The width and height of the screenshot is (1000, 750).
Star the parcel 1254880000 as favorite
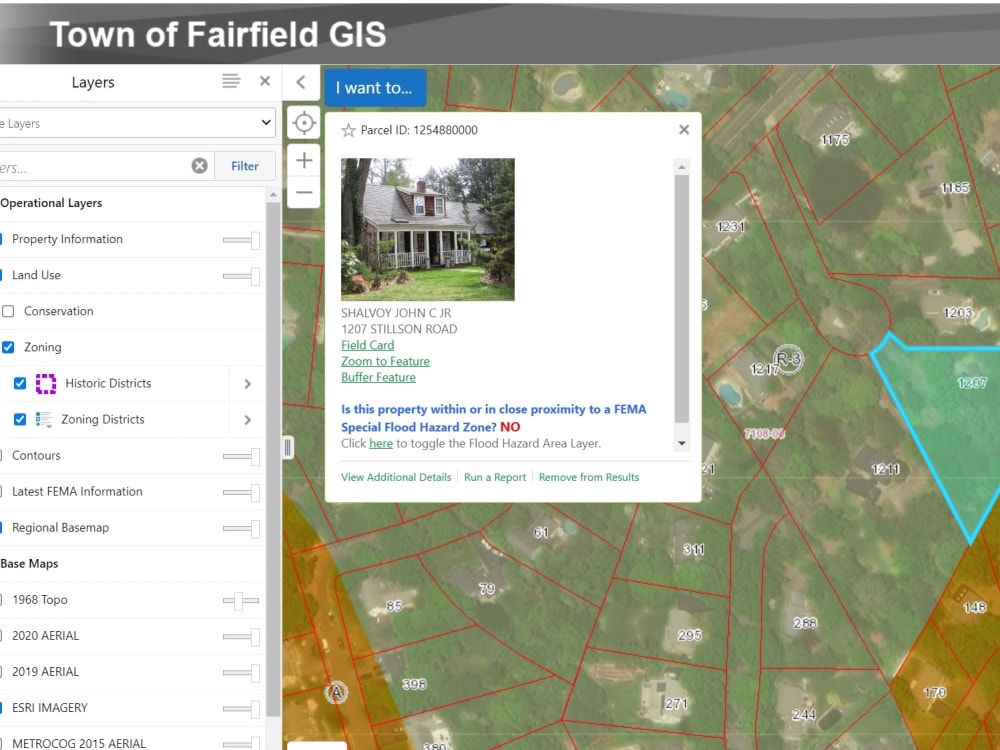[x=348, y=131]
